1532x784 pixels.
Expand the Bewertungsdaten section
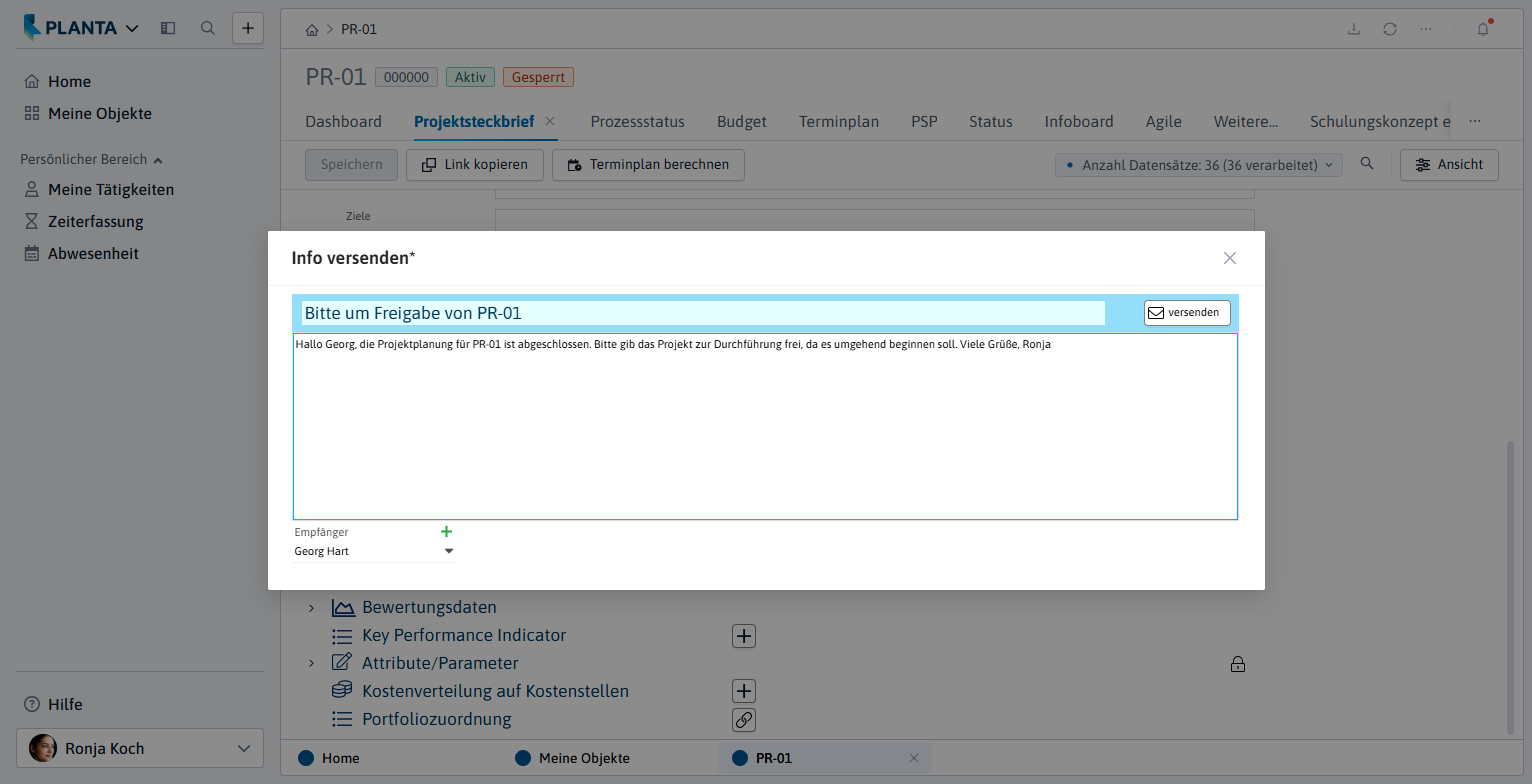coord(311,608)
